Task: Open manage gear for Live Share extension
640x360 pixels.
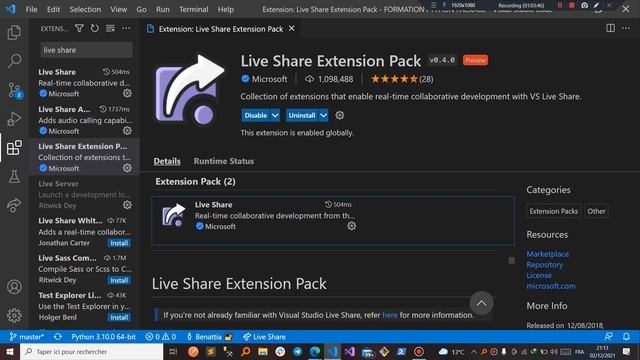Action: coord(127,93)
